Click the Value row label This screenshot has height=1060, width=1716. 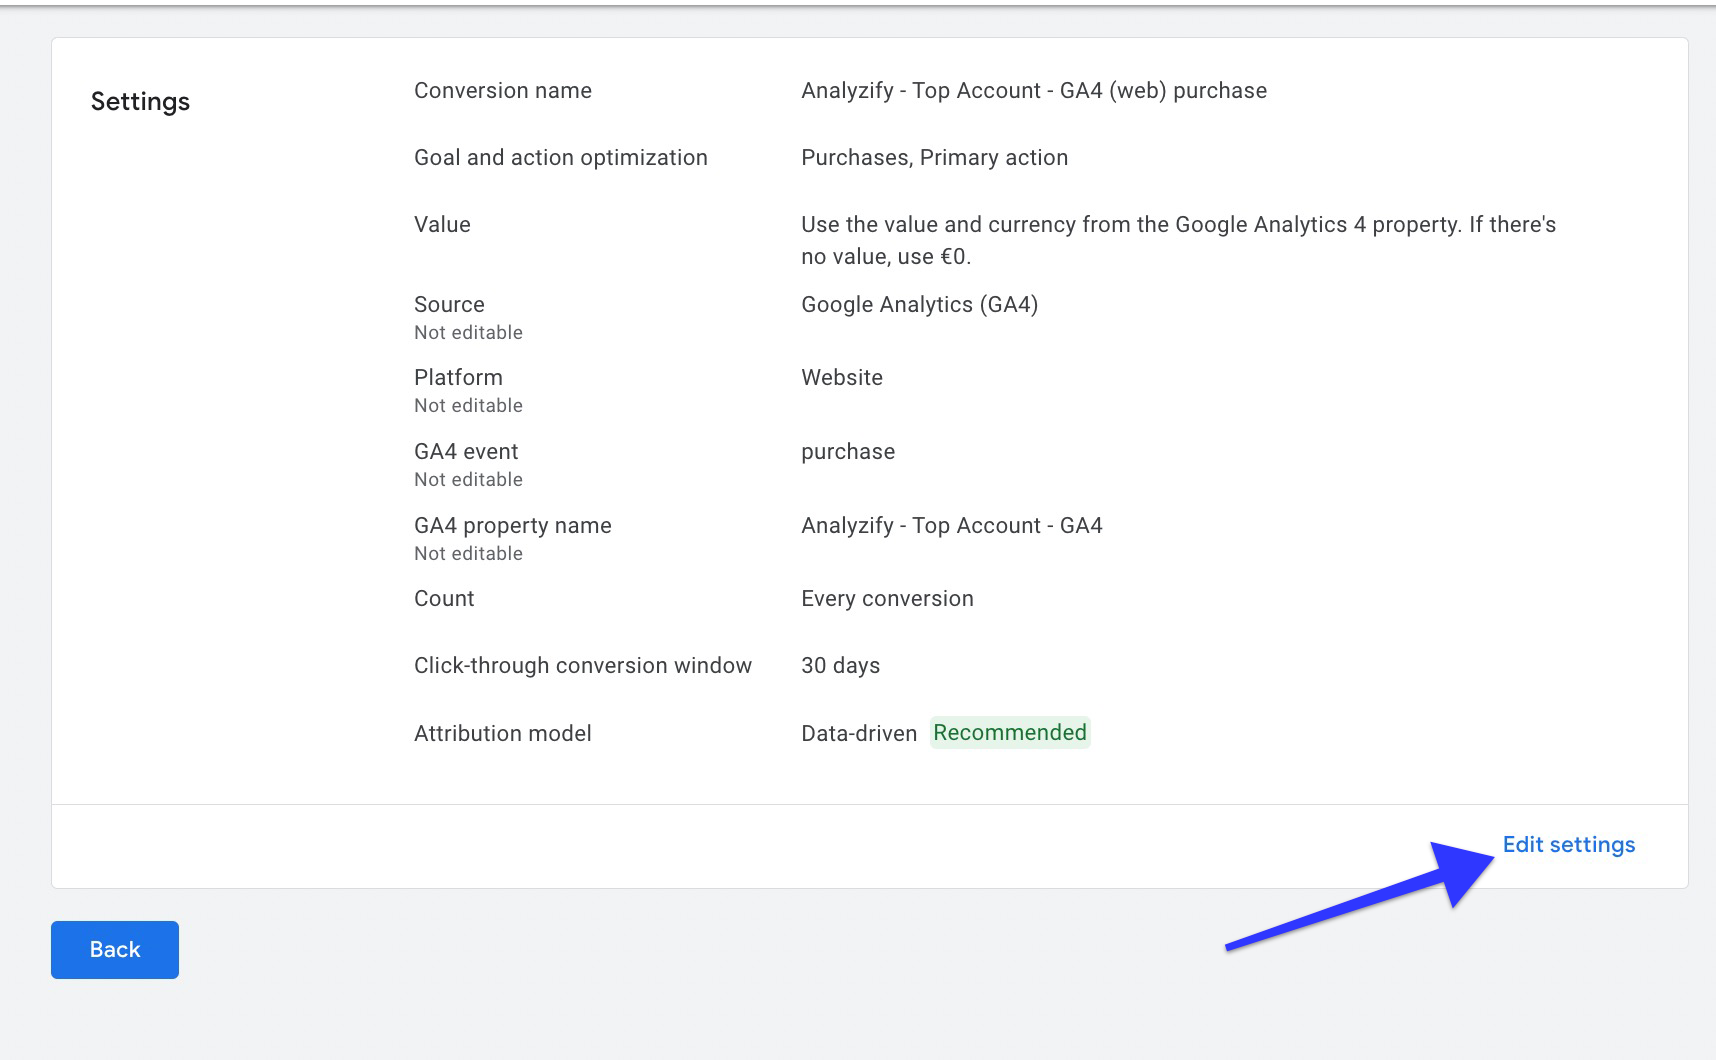coord(442,225)
